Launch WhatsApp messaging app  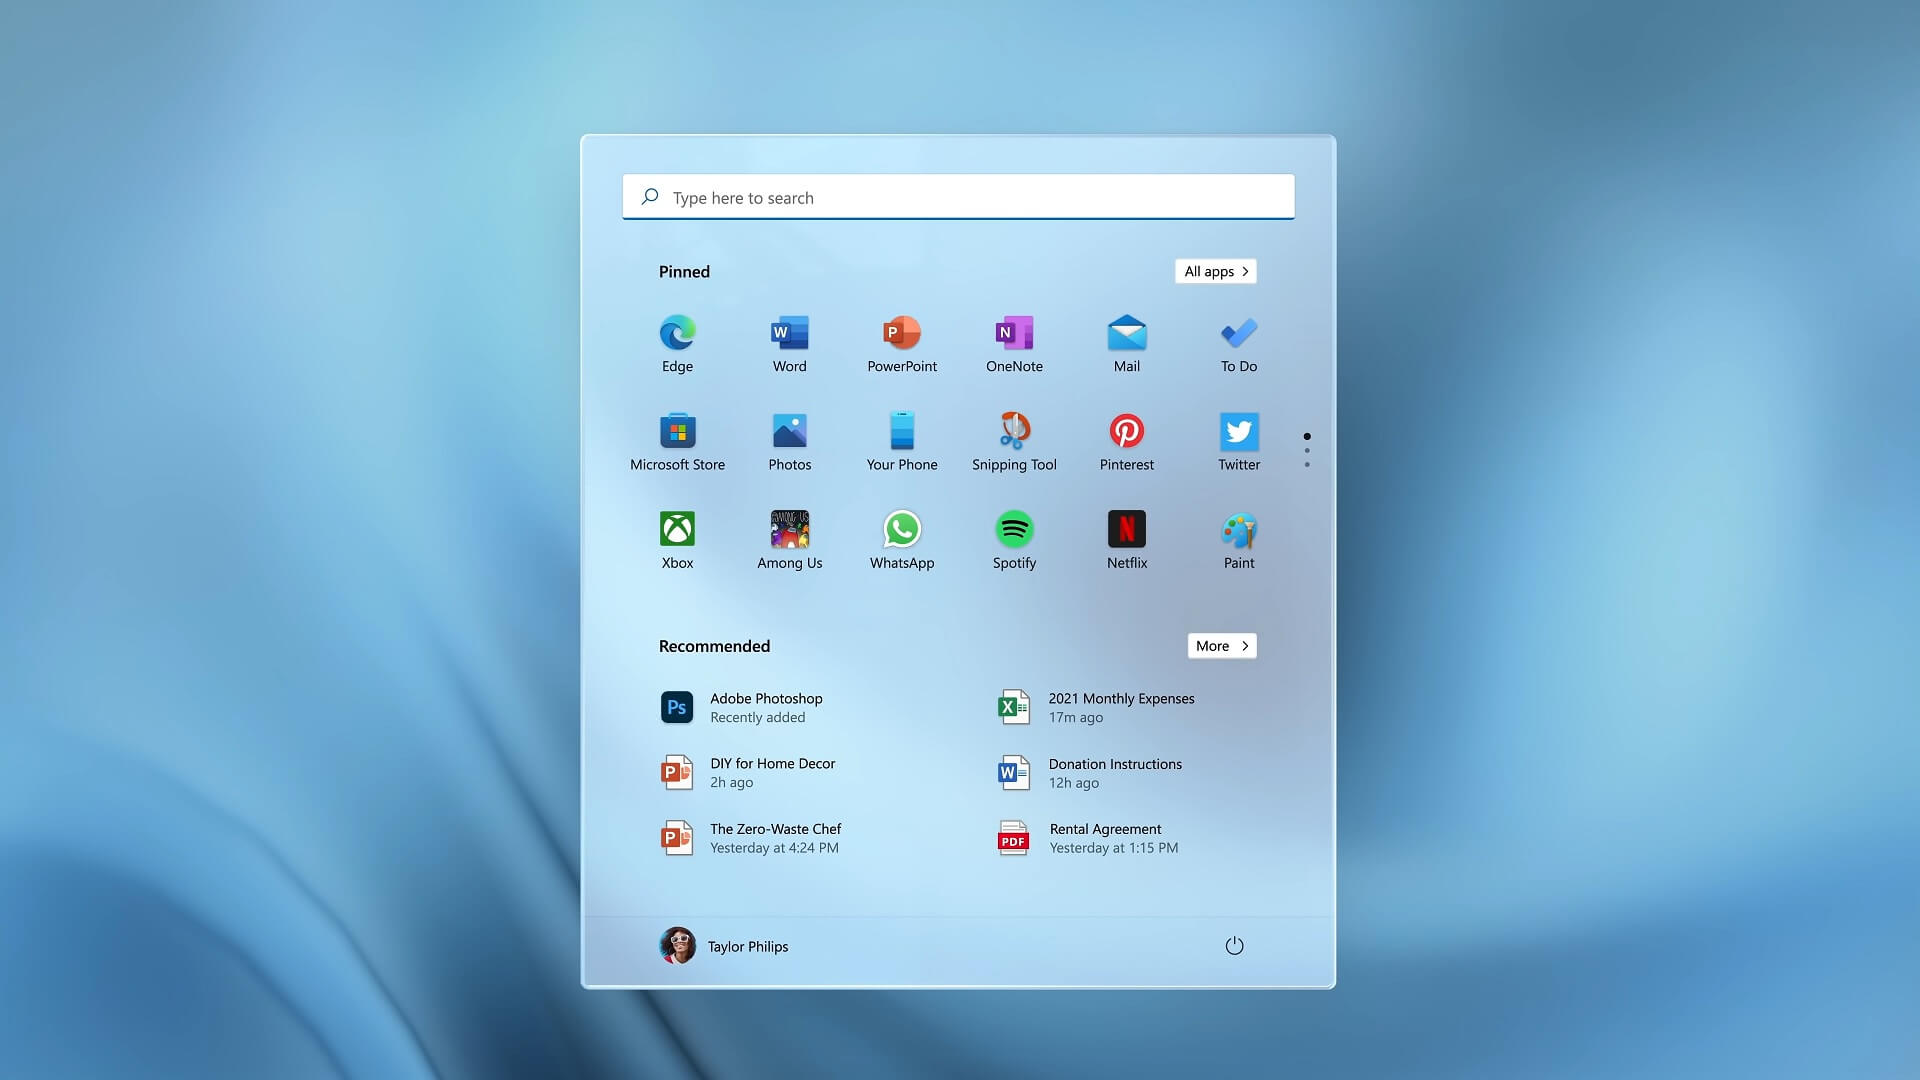pos(902,529)
